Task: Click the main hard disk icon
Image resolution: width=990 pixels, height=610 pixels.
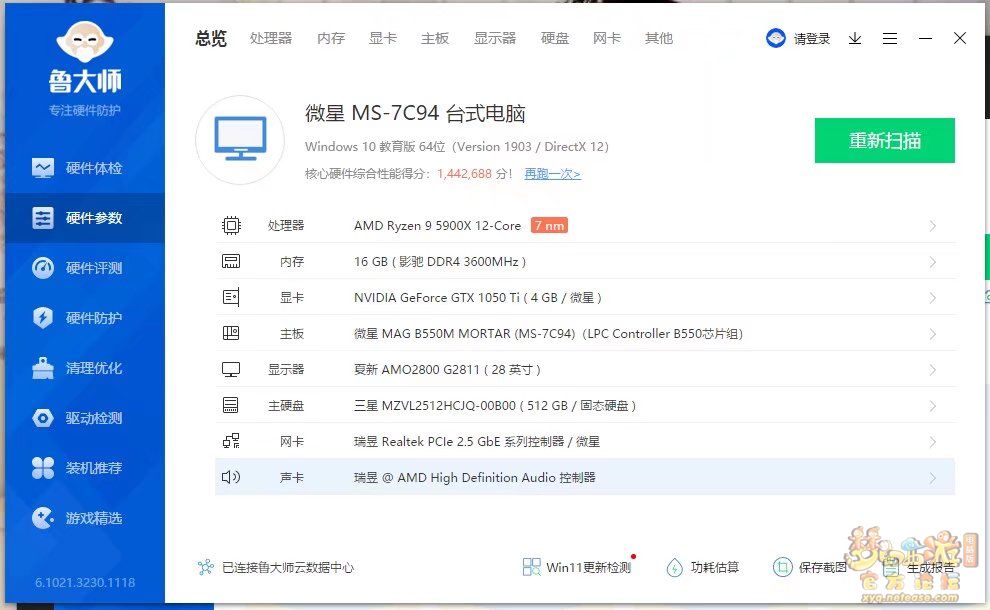Action: click(231, 405)
